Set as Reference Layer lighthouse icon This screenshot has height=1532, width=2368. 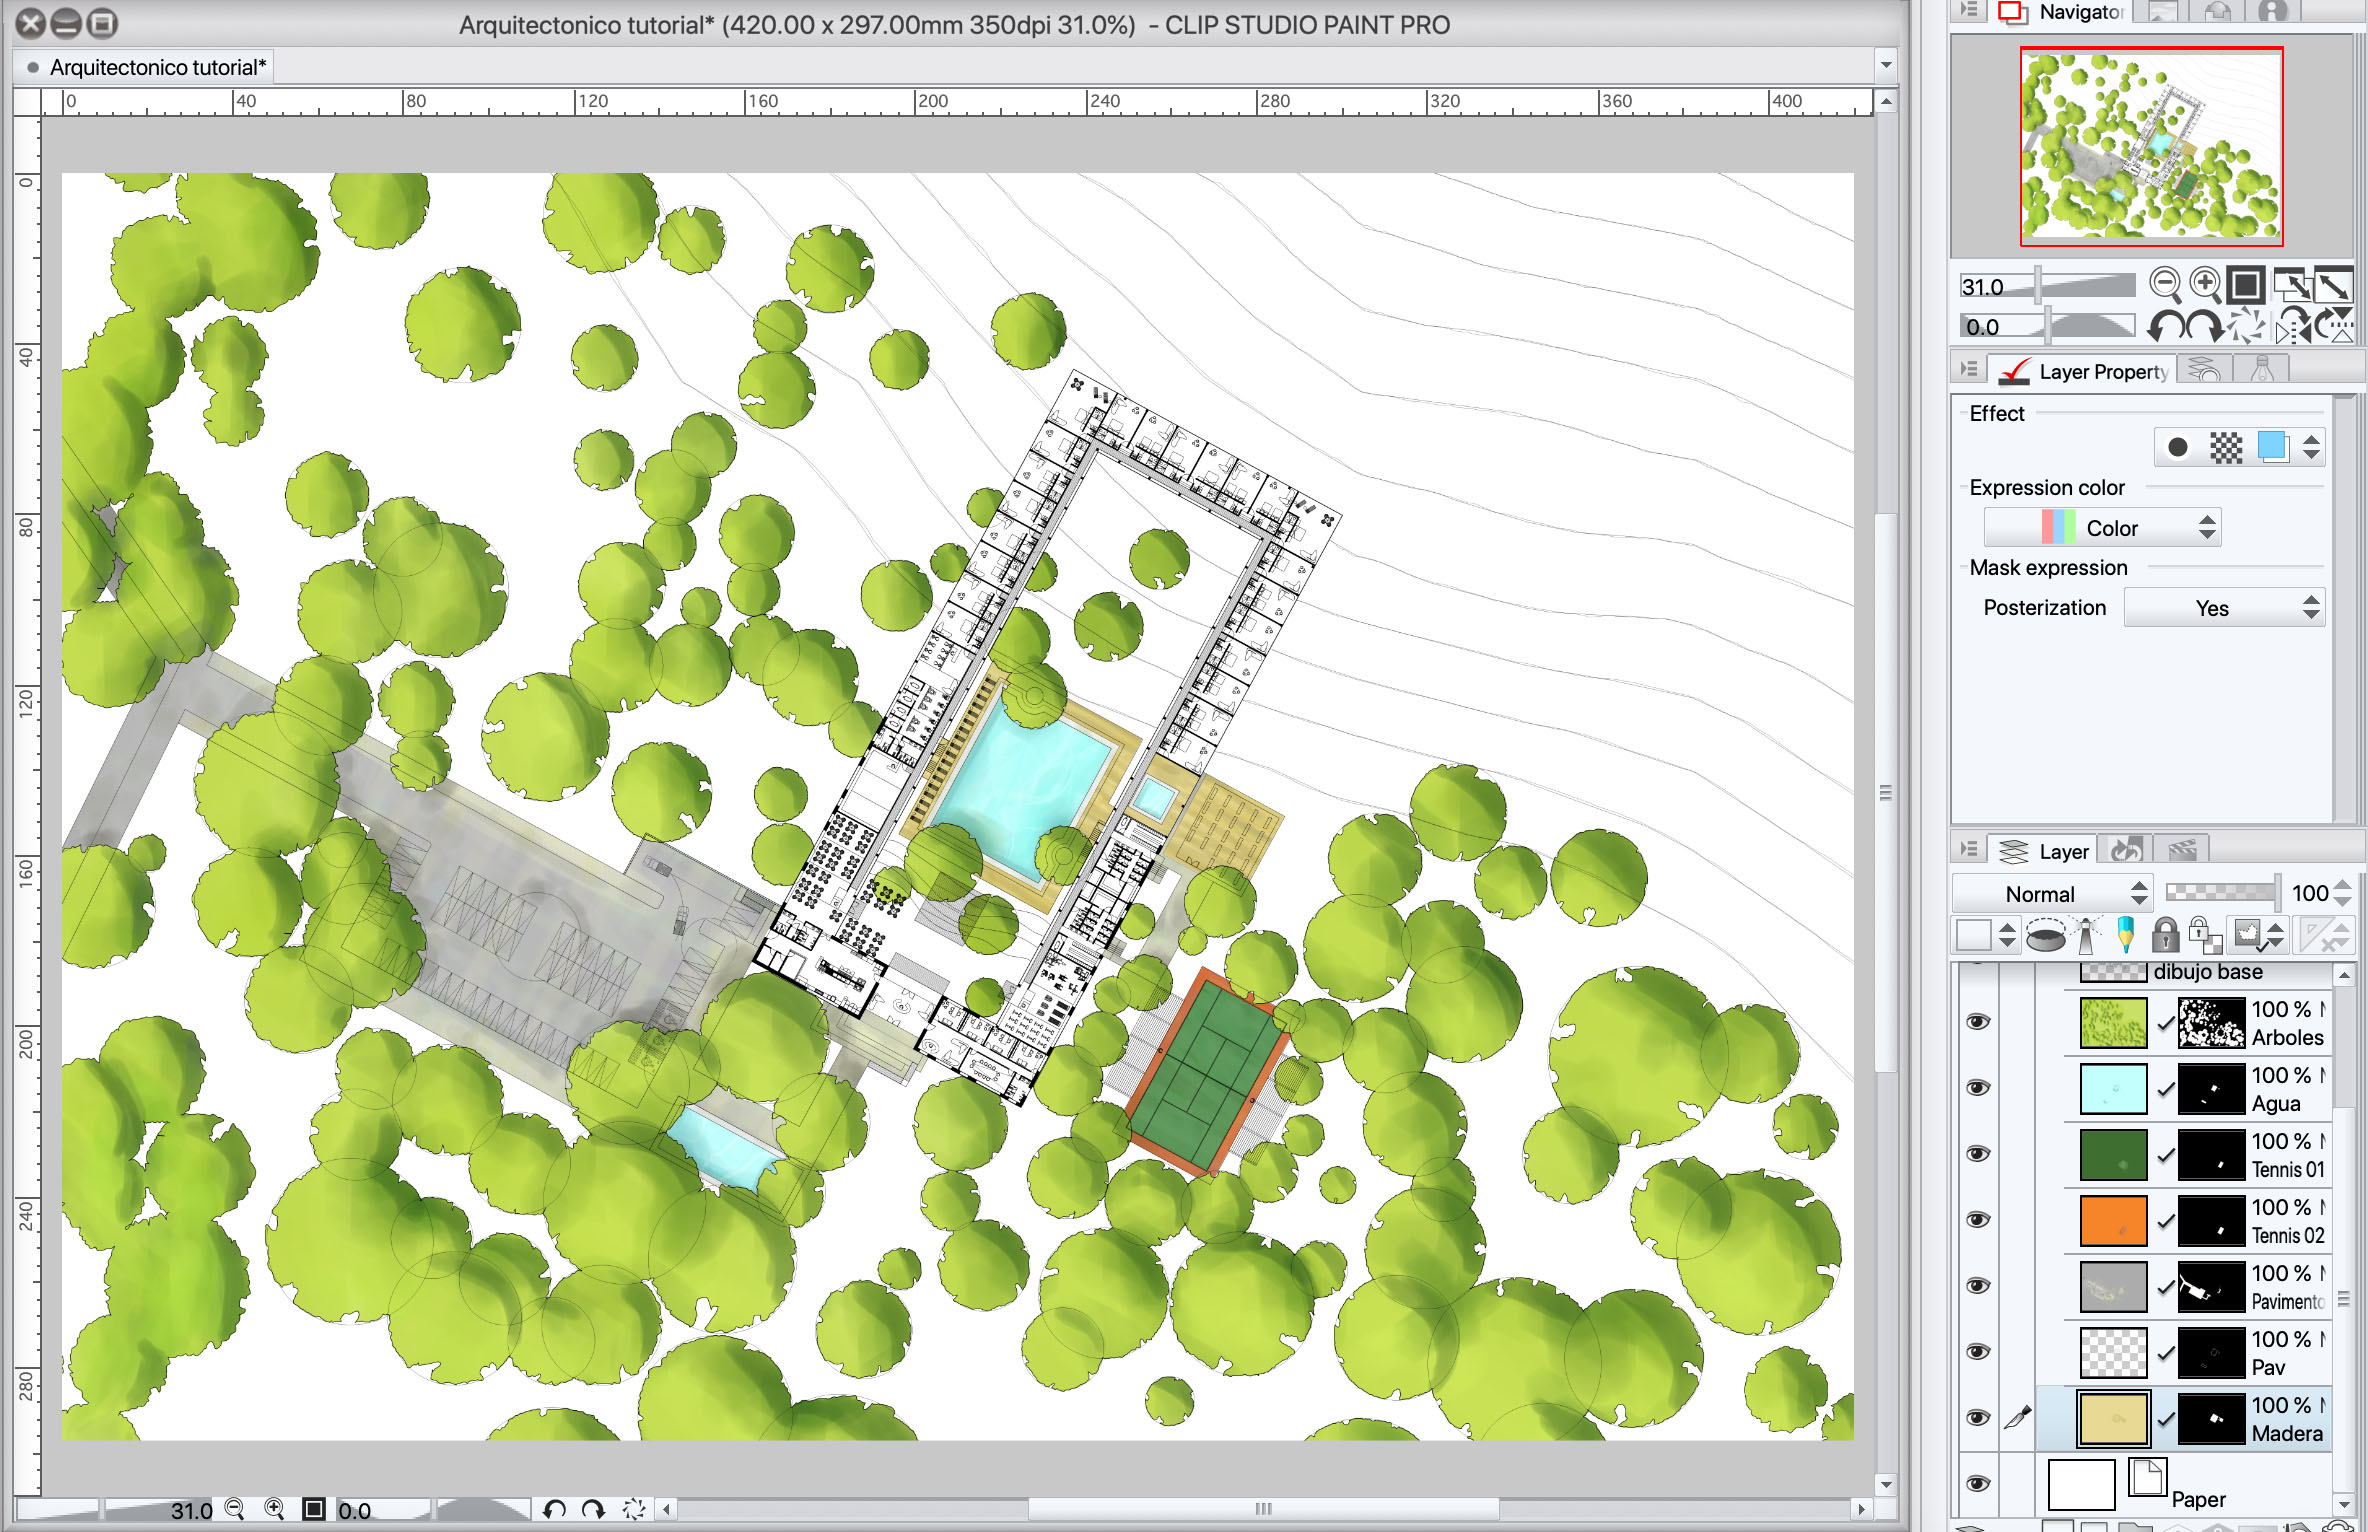pyautogui.click(x=2086, y=936)
